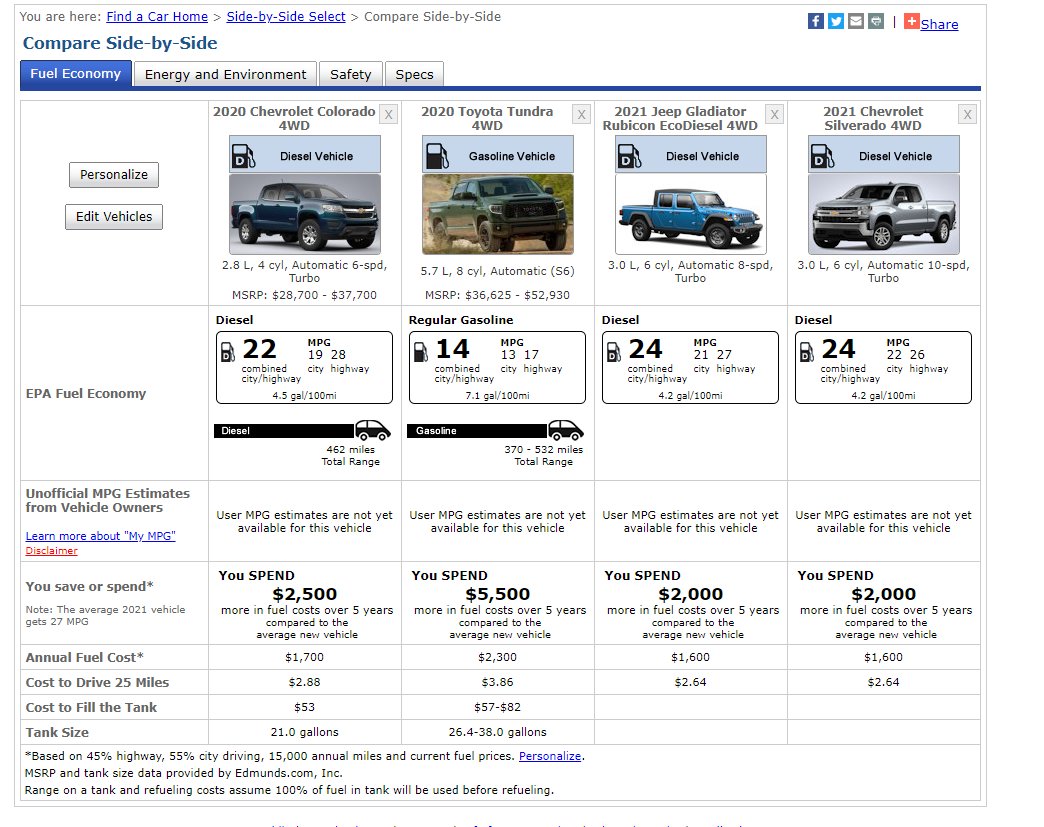Click 462 miles Total Range text

point(351,455)
